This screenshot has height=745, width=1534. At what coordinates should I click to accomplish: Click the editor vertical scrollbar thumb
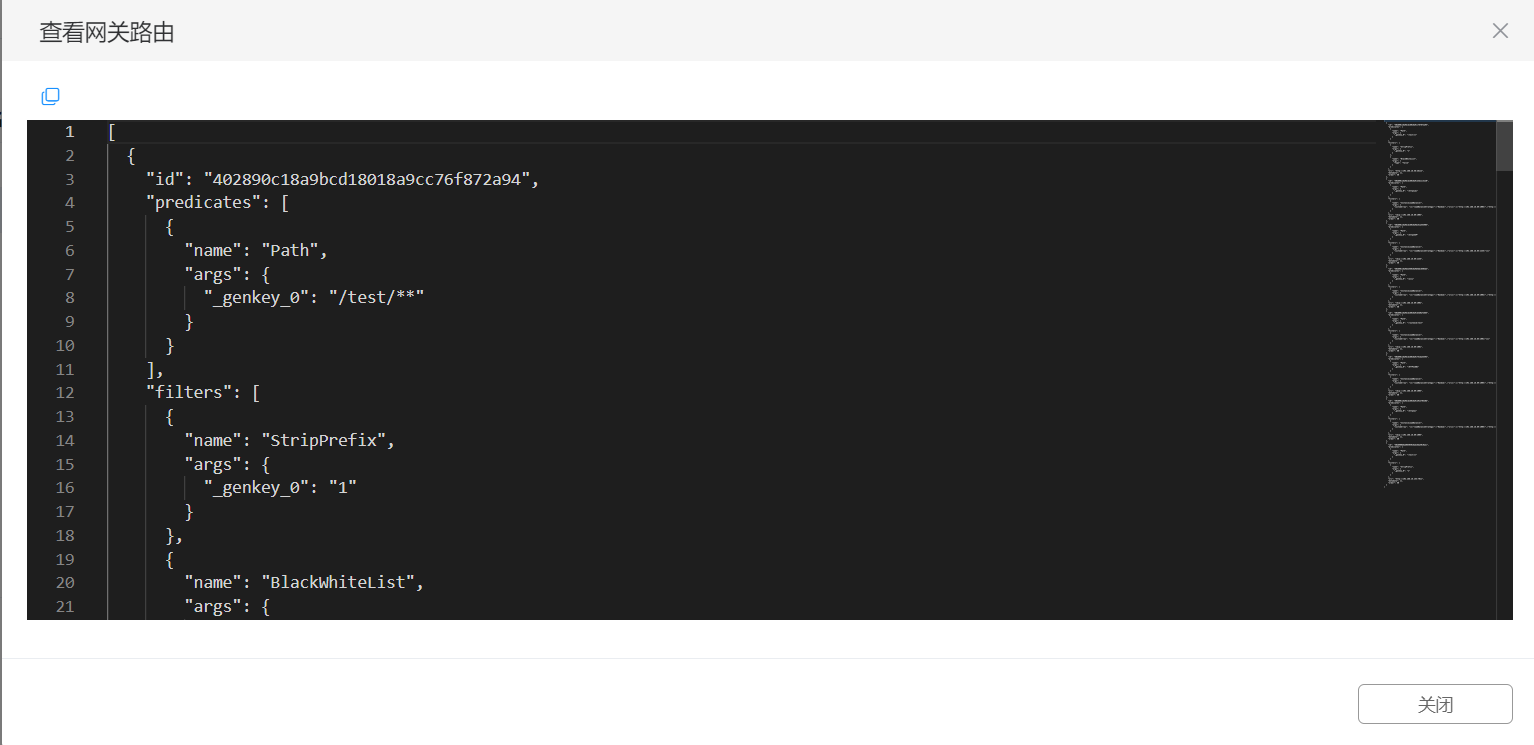(x=1504, y=146)
